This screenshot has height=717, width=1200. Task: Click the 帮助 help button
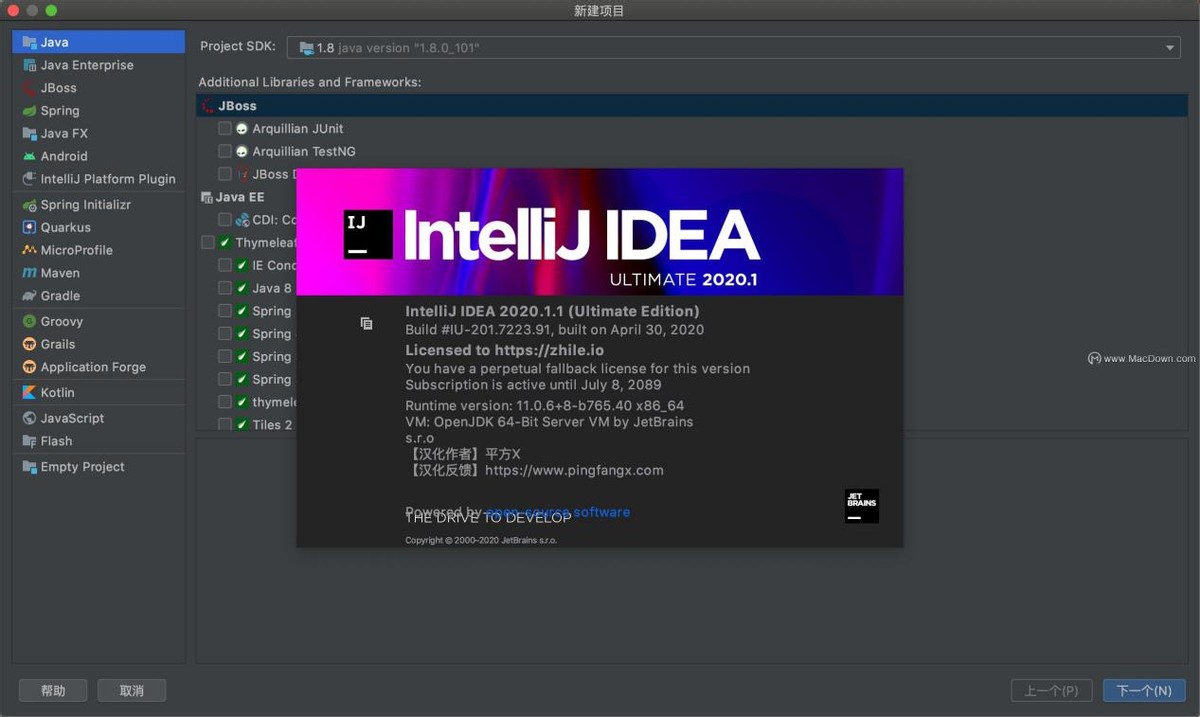pos(53,691)
